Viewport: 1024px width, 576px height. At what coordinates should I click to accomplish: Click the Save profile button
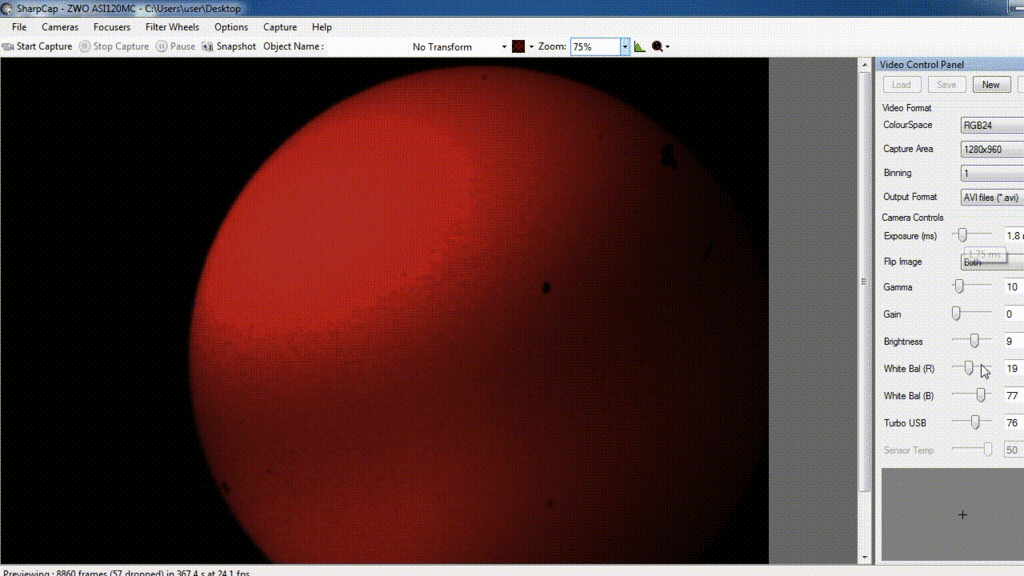[x=946, y=85]
